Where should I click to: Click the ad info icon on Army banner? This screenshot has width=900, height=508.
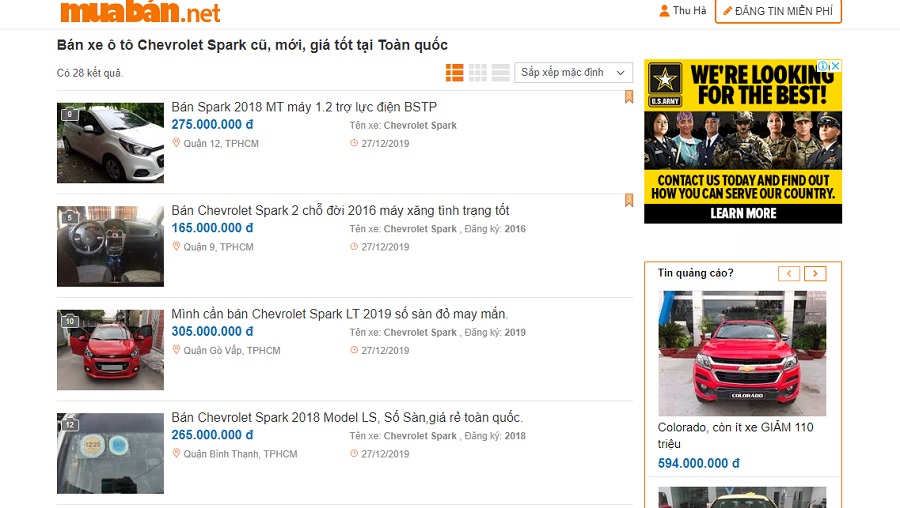[823, 65]
